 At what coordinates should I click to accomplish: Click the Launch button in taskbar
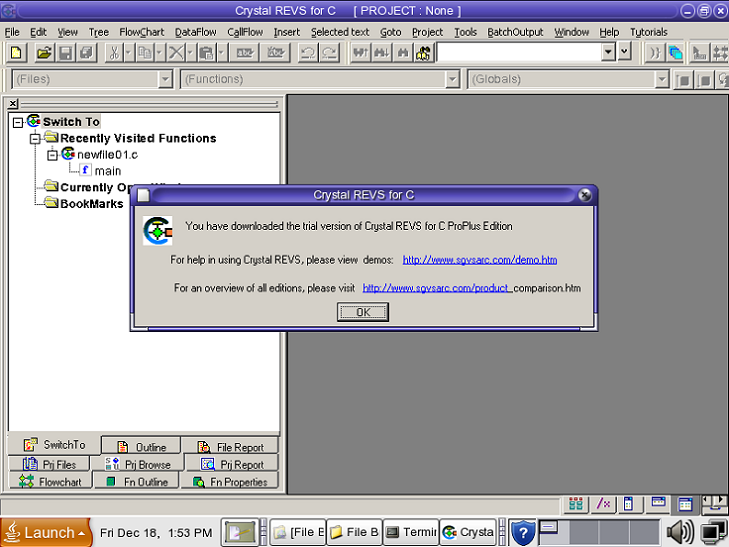46,533
